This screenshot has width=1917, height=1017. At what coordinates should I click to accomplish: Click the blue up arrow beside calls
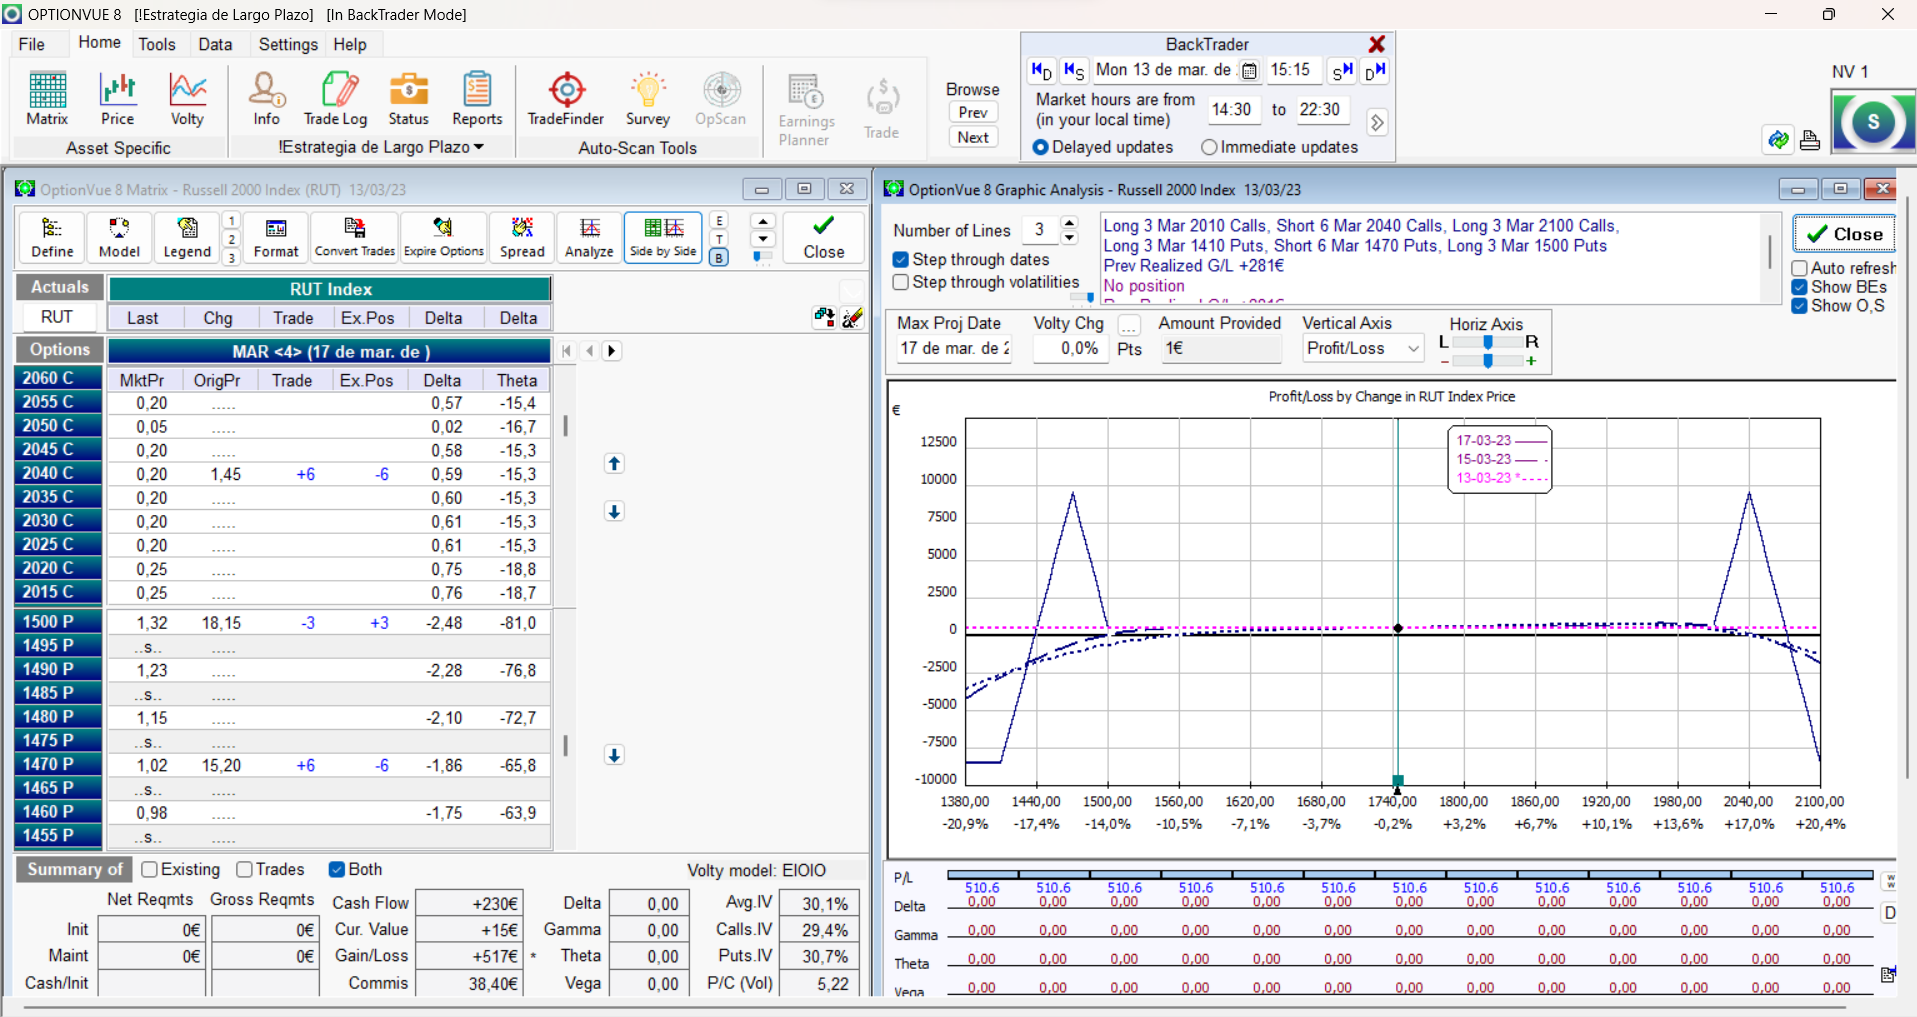(x=614, y=464)
